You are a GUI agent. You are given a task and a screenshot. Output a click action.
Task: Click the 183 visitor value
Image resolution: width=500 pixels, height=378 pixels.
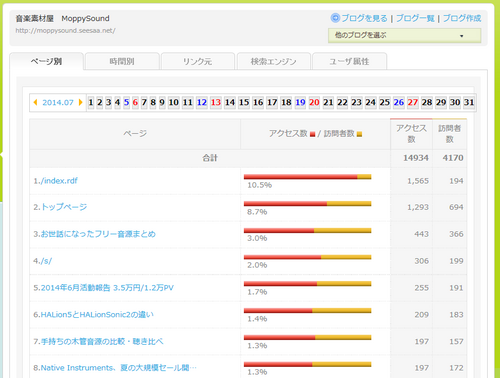[456, 314]
